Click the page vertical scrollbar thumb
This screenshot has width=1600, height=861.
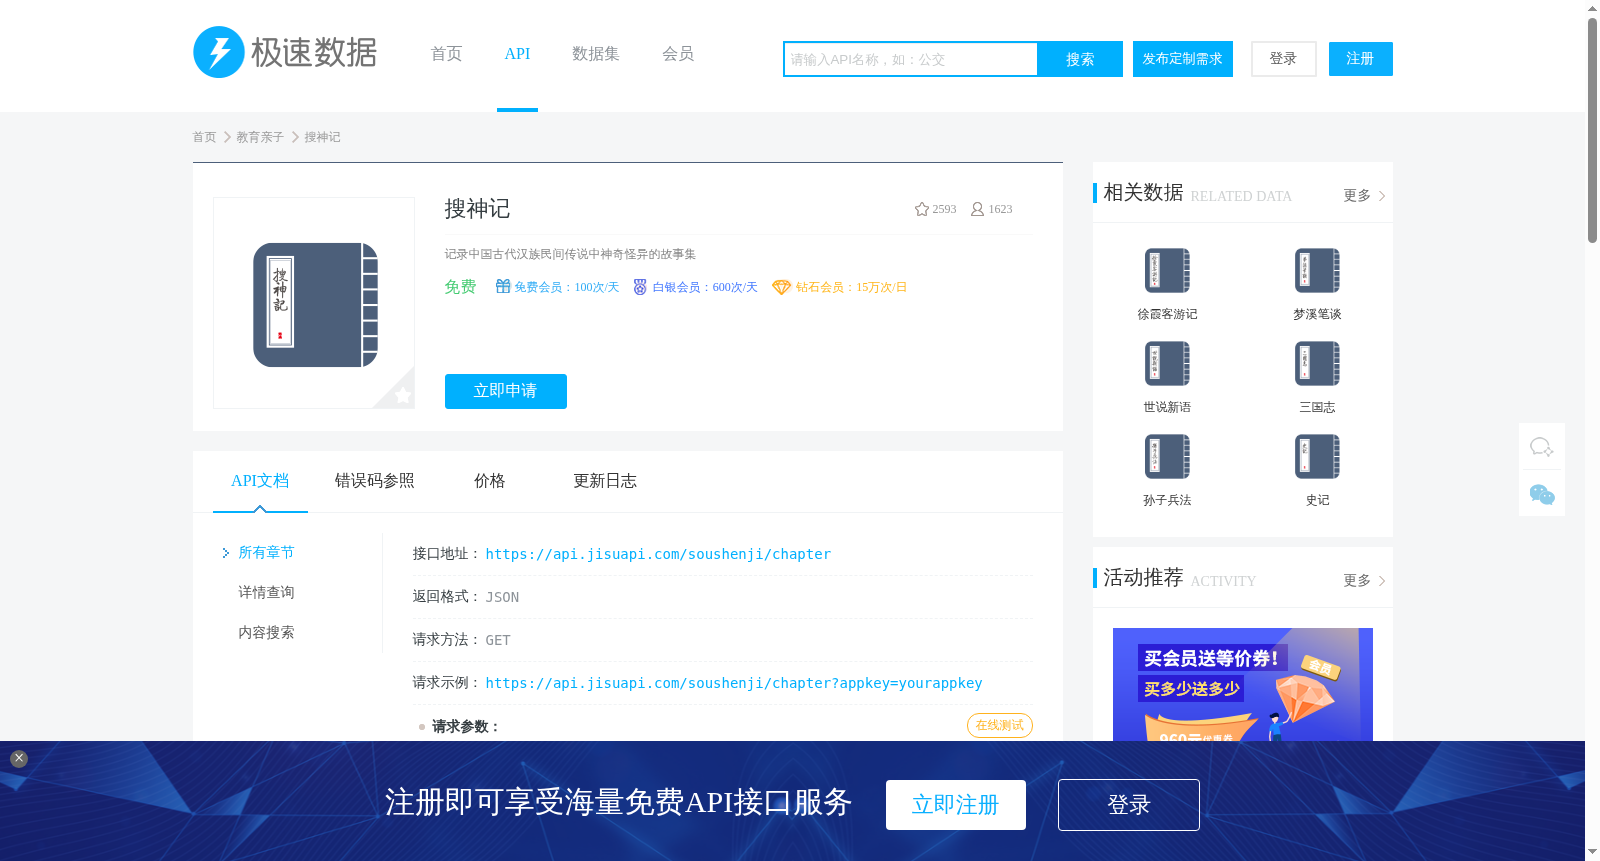[1592, 130]
